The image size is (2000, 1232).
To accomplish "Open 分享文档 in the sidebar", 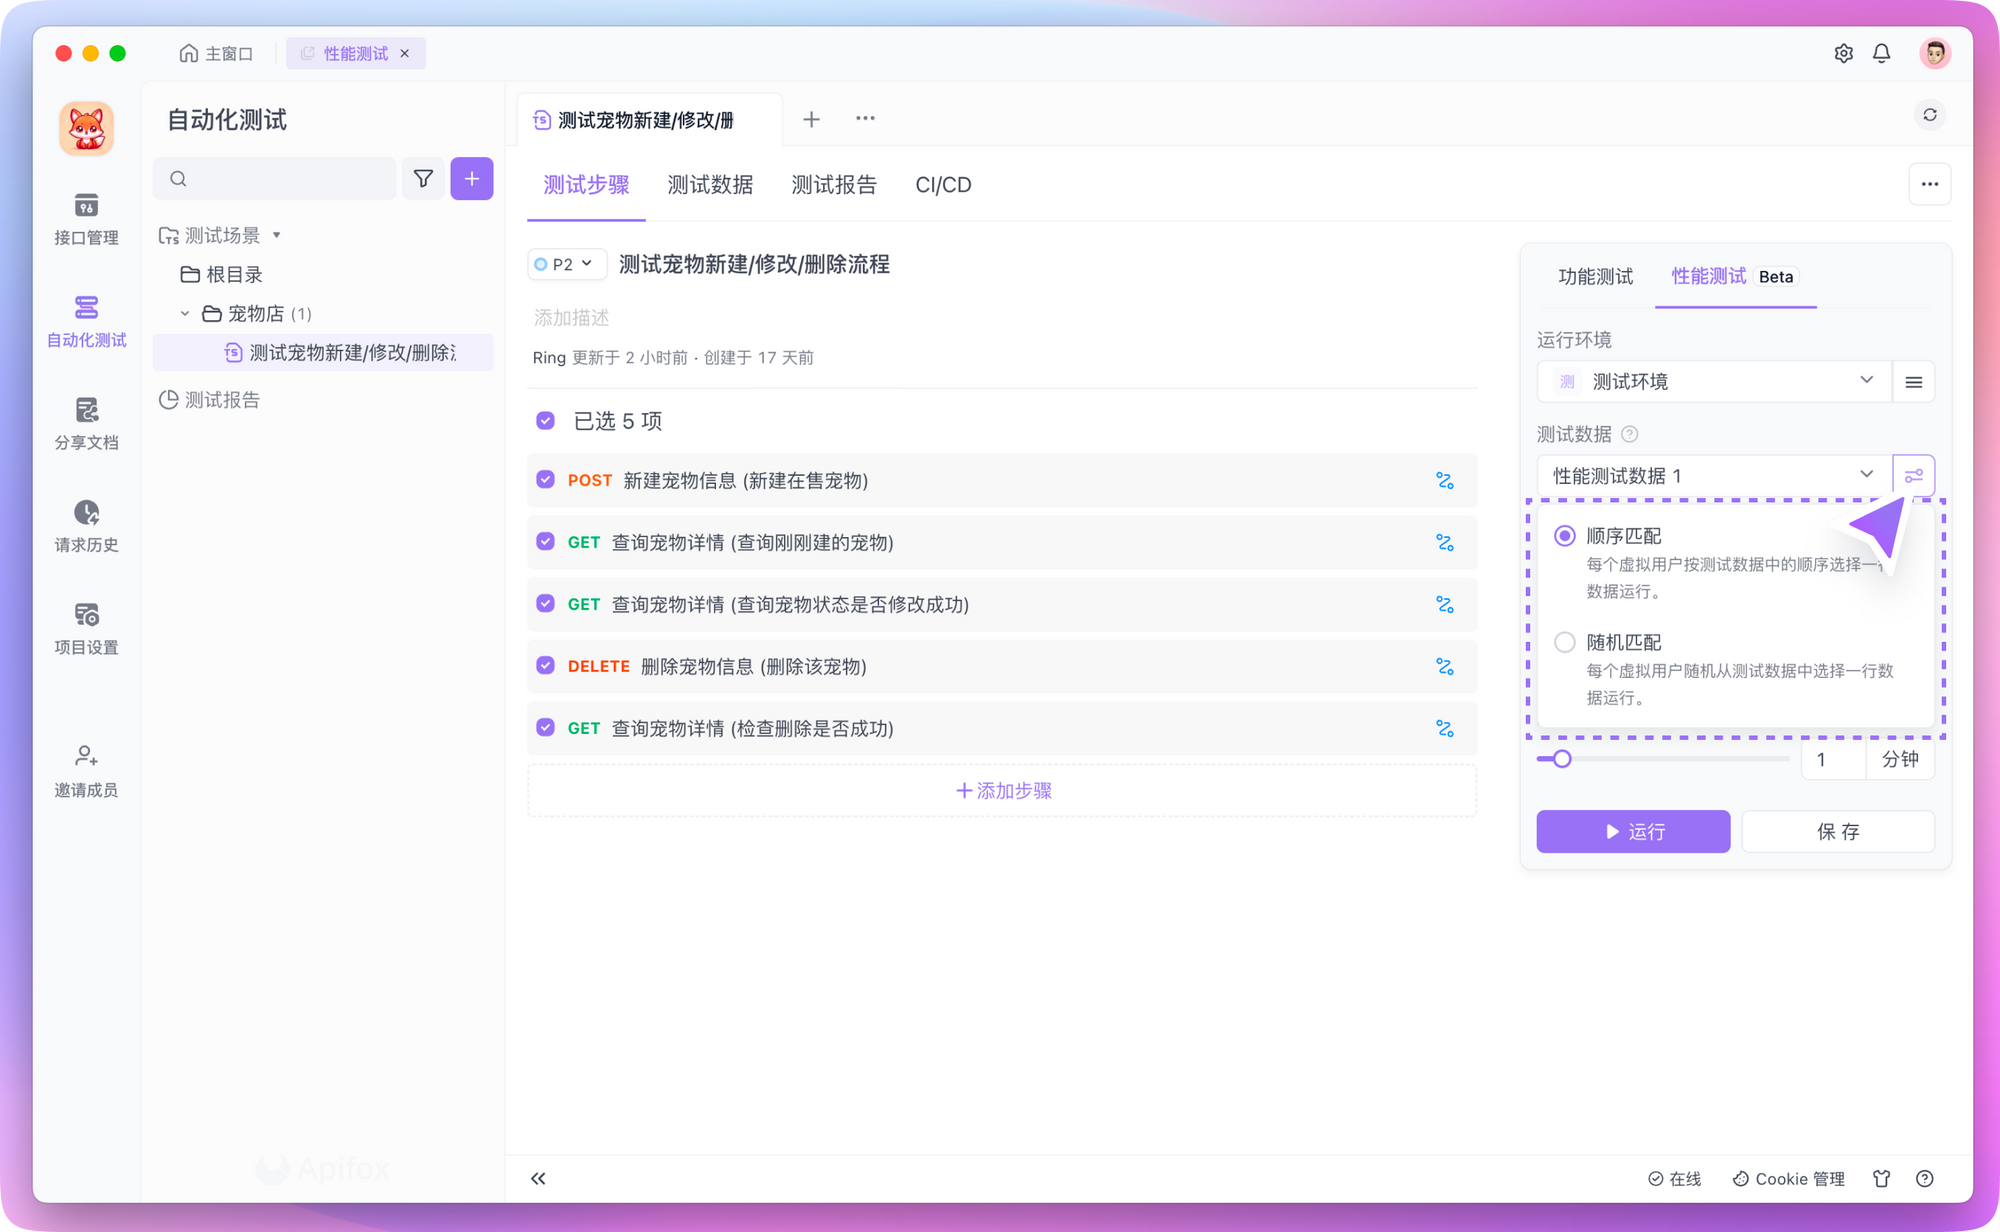I will click(86, 424).
